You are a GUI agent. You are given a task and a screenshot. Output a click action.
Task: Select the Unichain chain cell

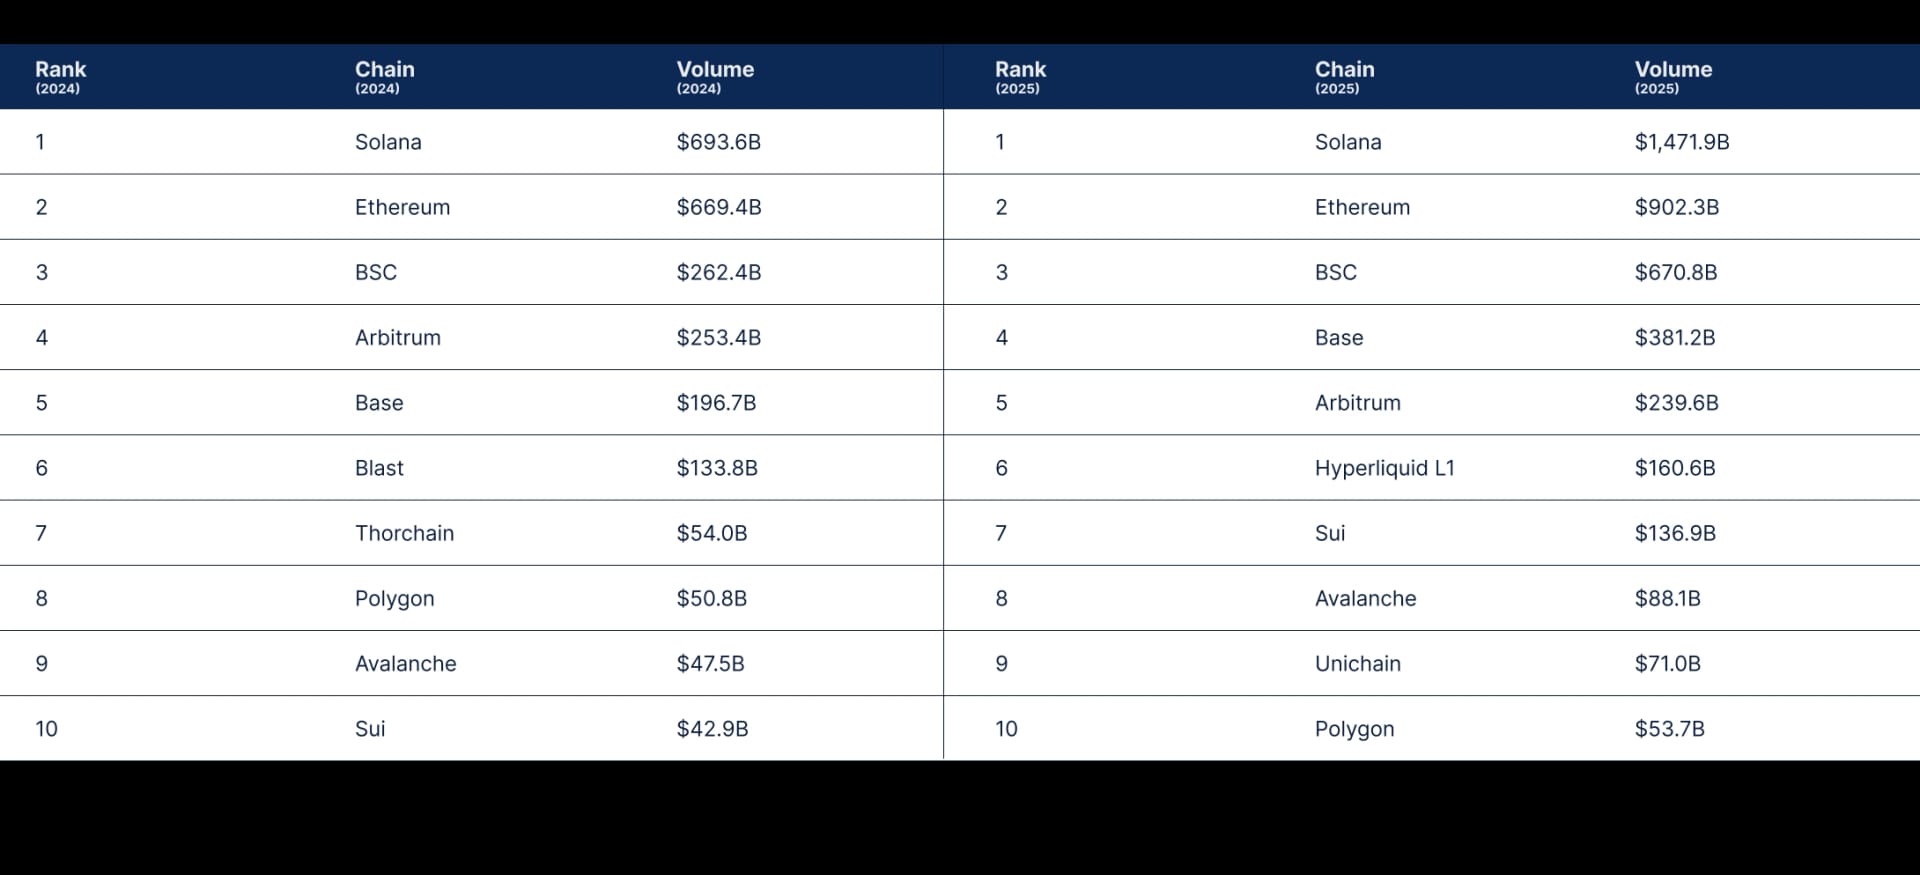tap(1357, 664)
